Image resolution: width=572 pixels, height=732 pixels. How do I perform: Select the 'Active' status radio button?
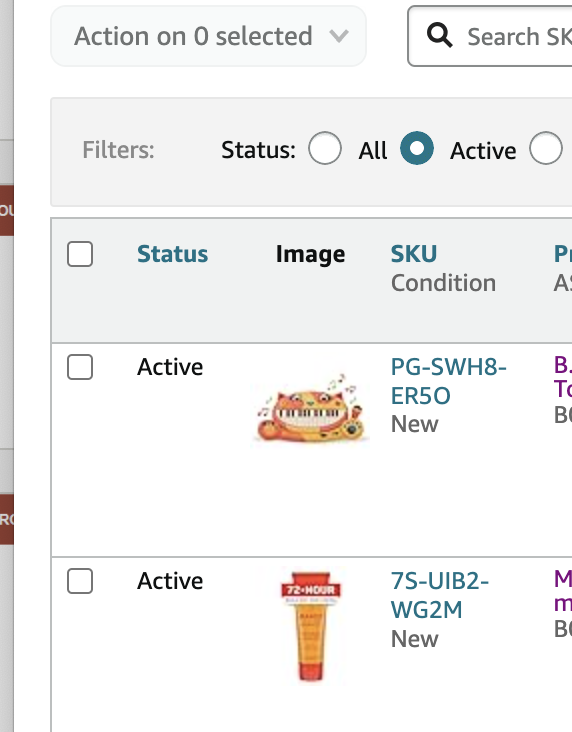[417, 148]
